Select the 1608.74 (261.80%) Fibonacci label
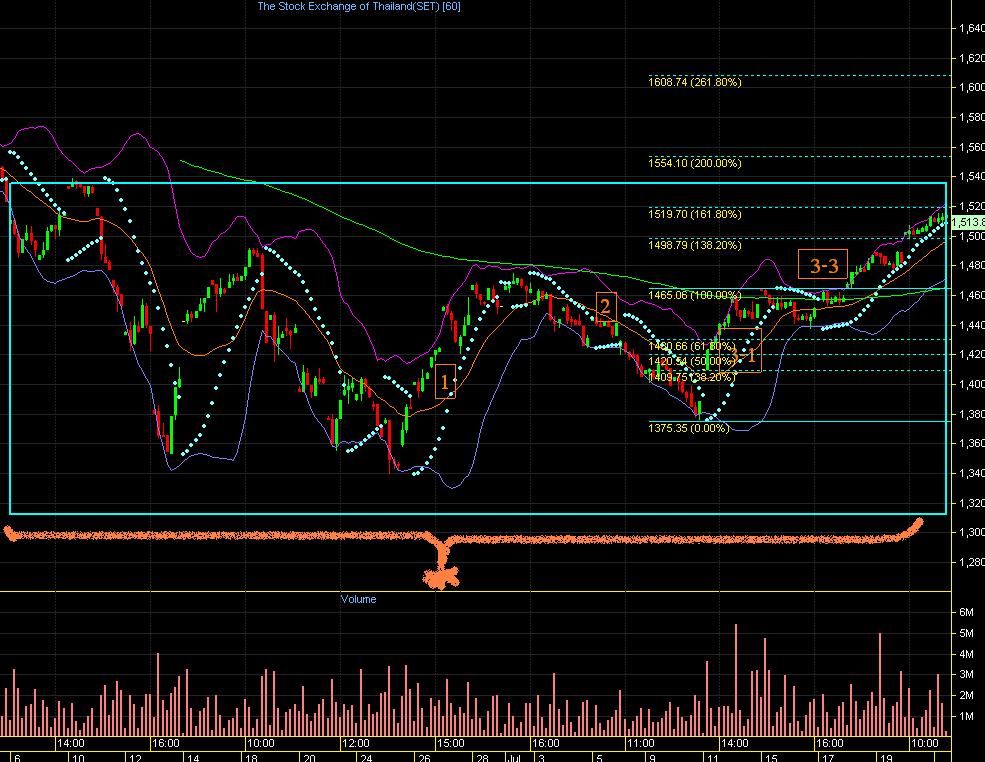The width and height of the screenshot is (985, 762). coord(695,82)
